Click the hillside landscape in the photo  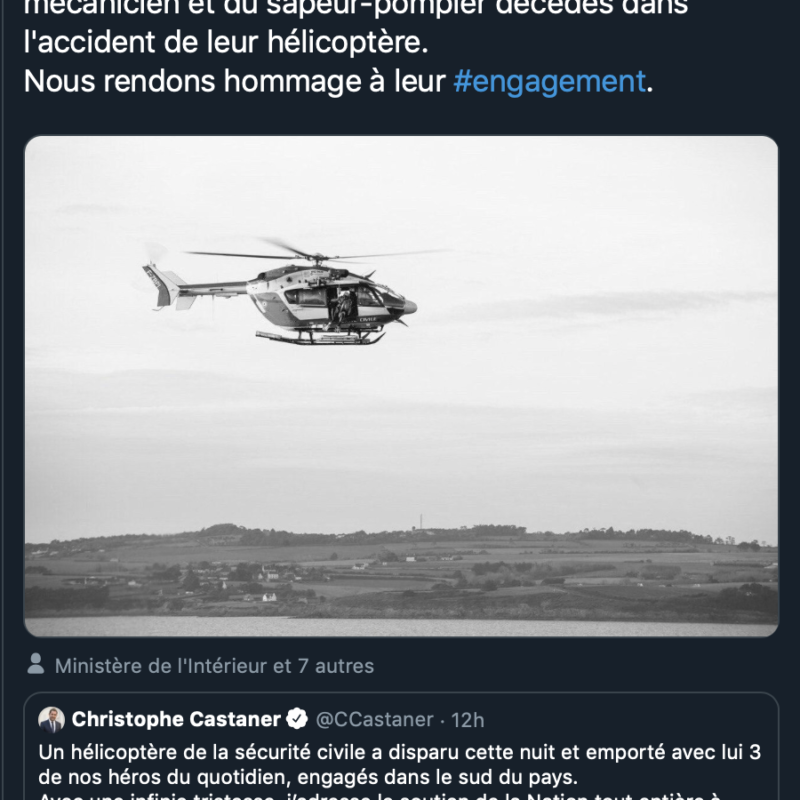click(400, 570)
